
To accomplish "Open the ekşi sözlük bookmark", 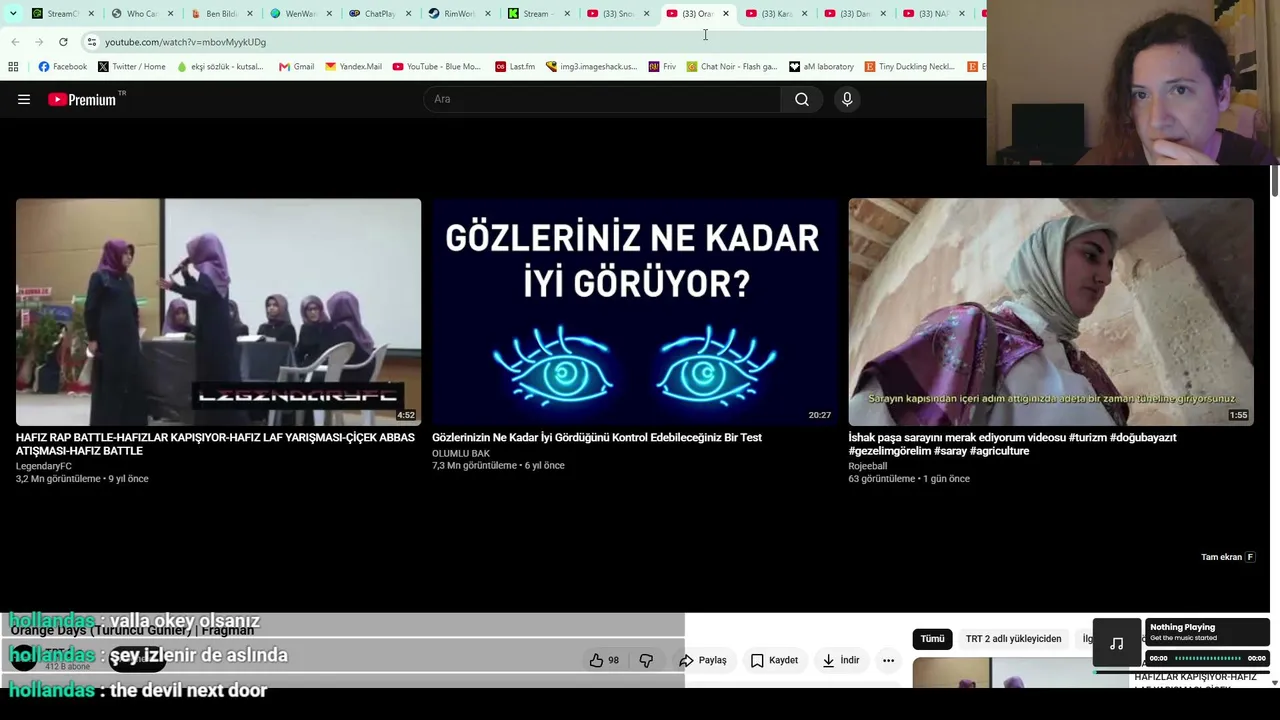I will pos(220,67).
